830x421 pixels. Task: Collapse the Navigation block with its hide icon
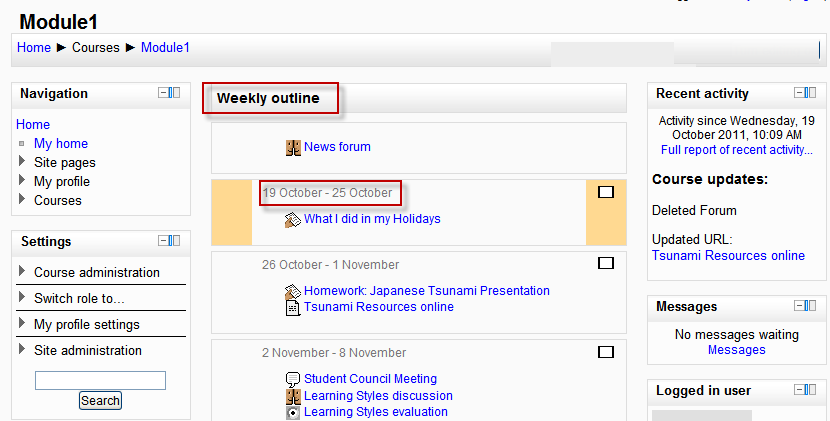tap(163, 93)
